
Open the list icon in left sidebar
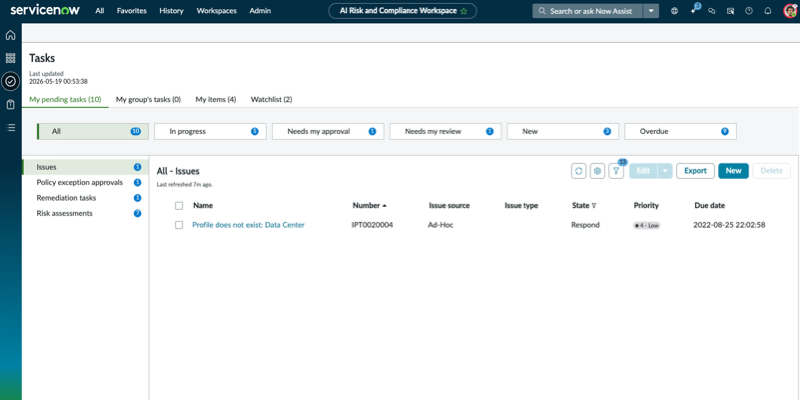tap(10, 128)
